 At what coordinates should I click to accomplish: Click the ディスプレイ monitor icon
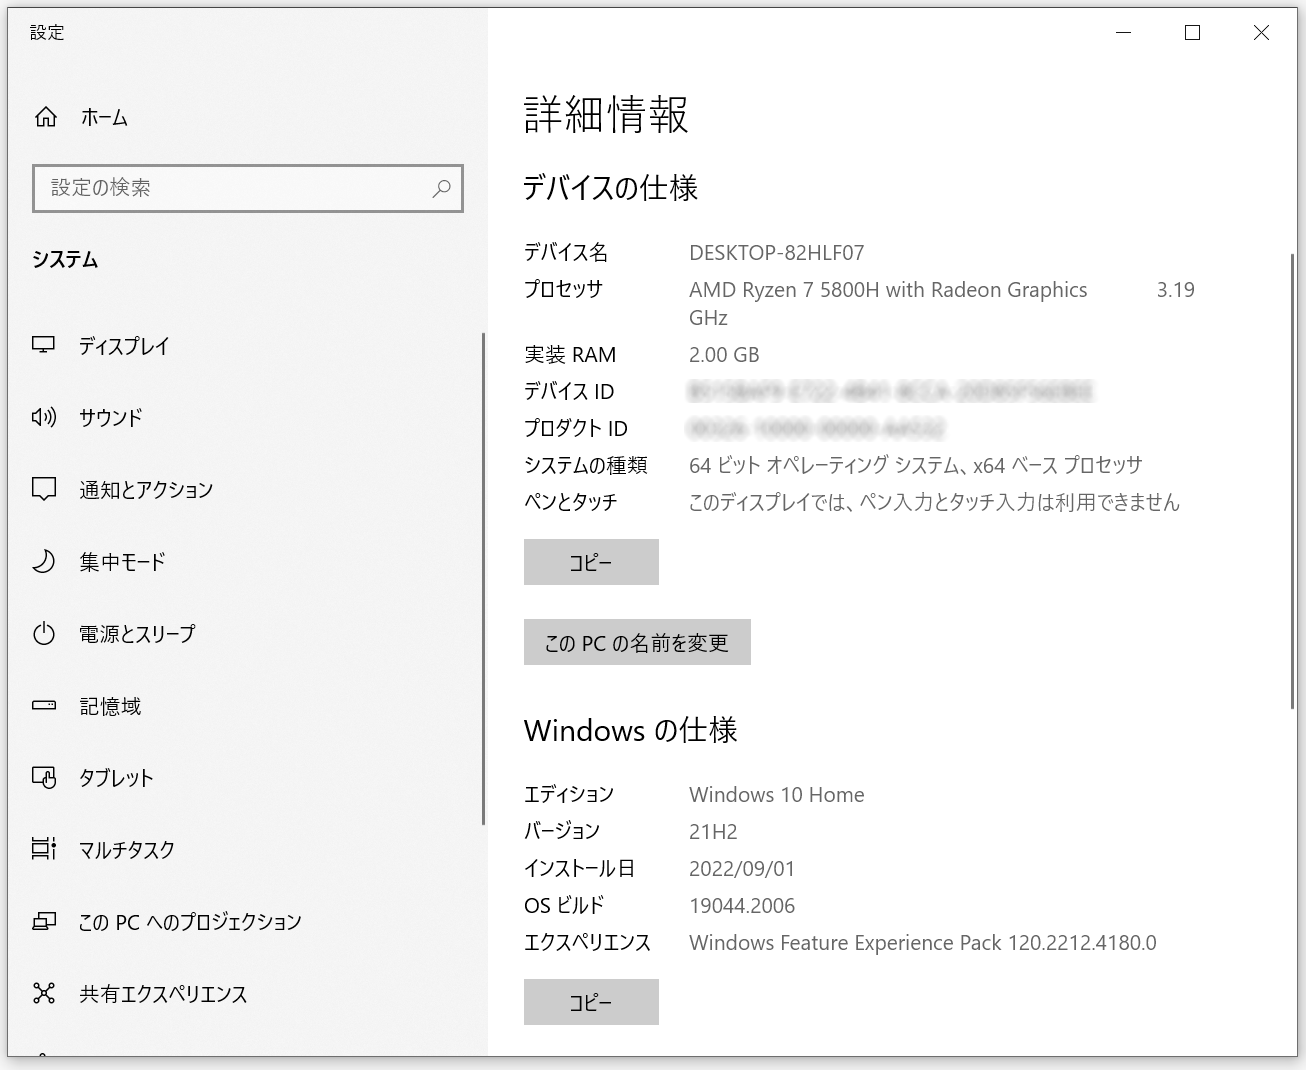point(44,346)
